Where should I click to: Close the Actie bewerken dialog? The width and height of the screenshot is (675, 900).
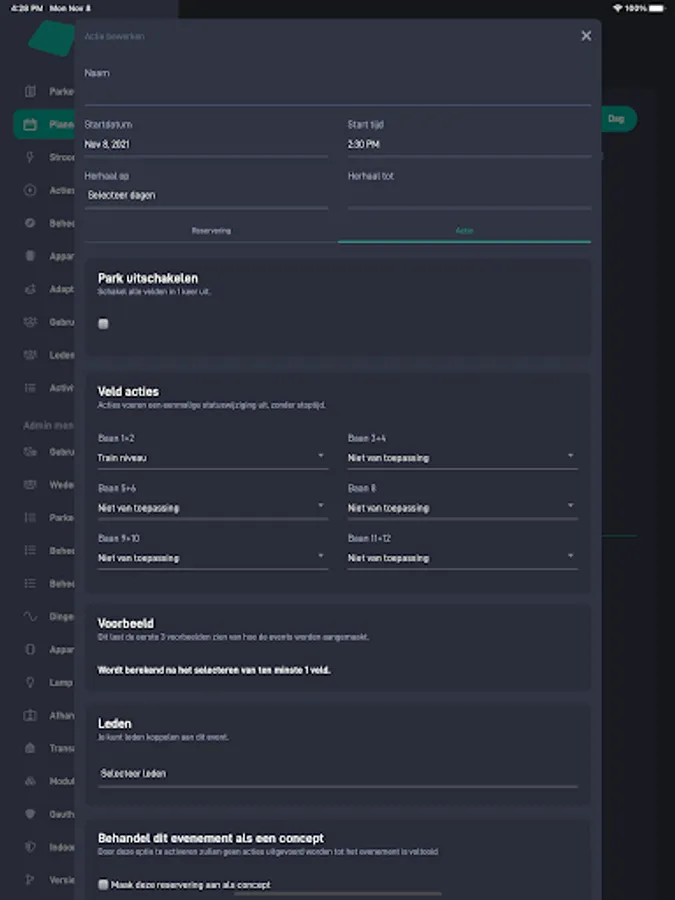tap(586, 36)
